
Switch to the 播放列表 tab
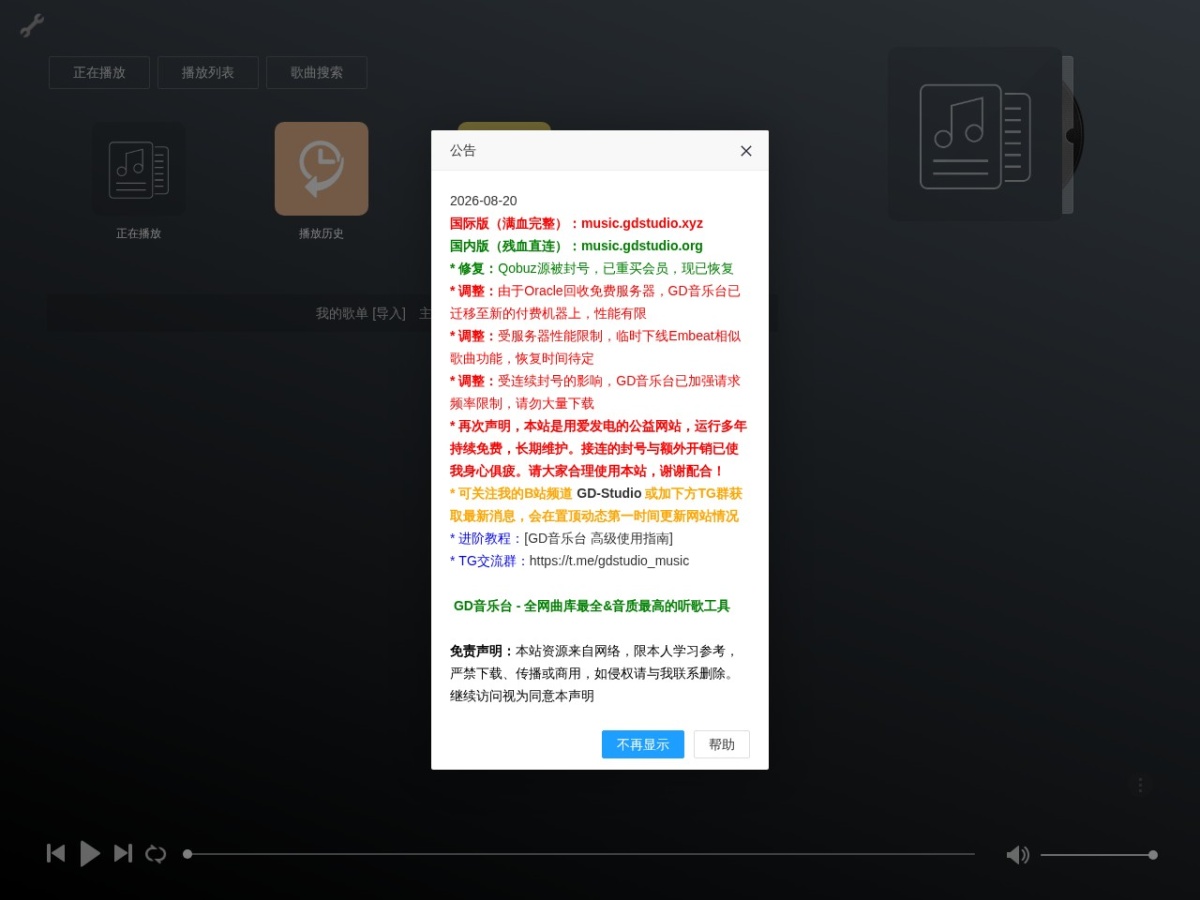tap(208, 72)
